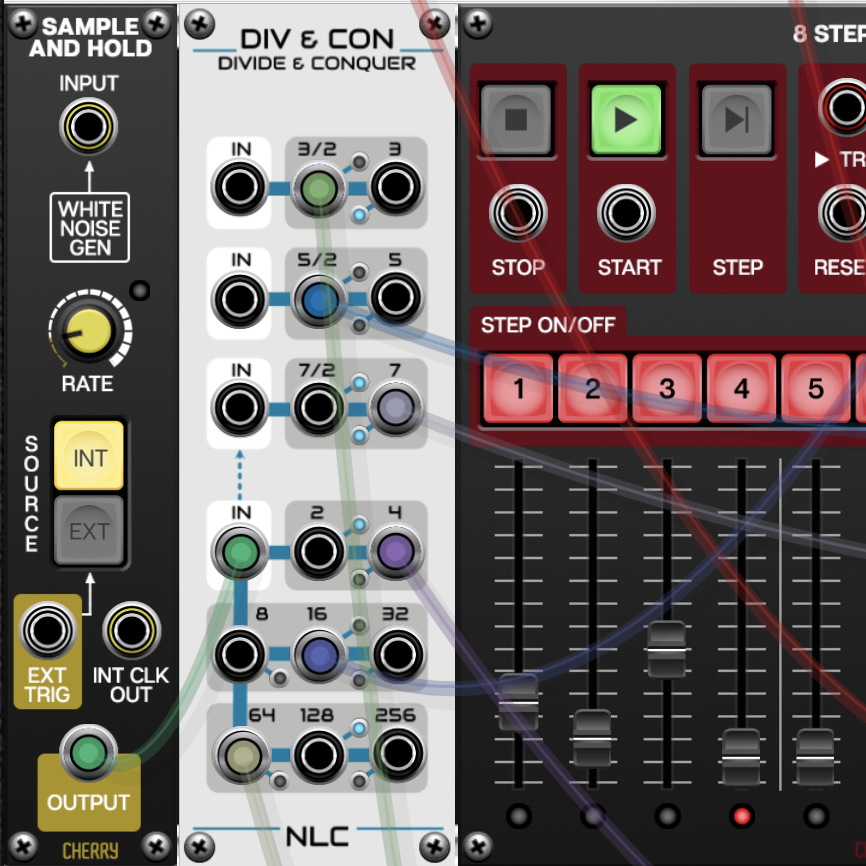Click the sequencer Stop button
The image size is (866, 866).
click(x=516, y=119)
